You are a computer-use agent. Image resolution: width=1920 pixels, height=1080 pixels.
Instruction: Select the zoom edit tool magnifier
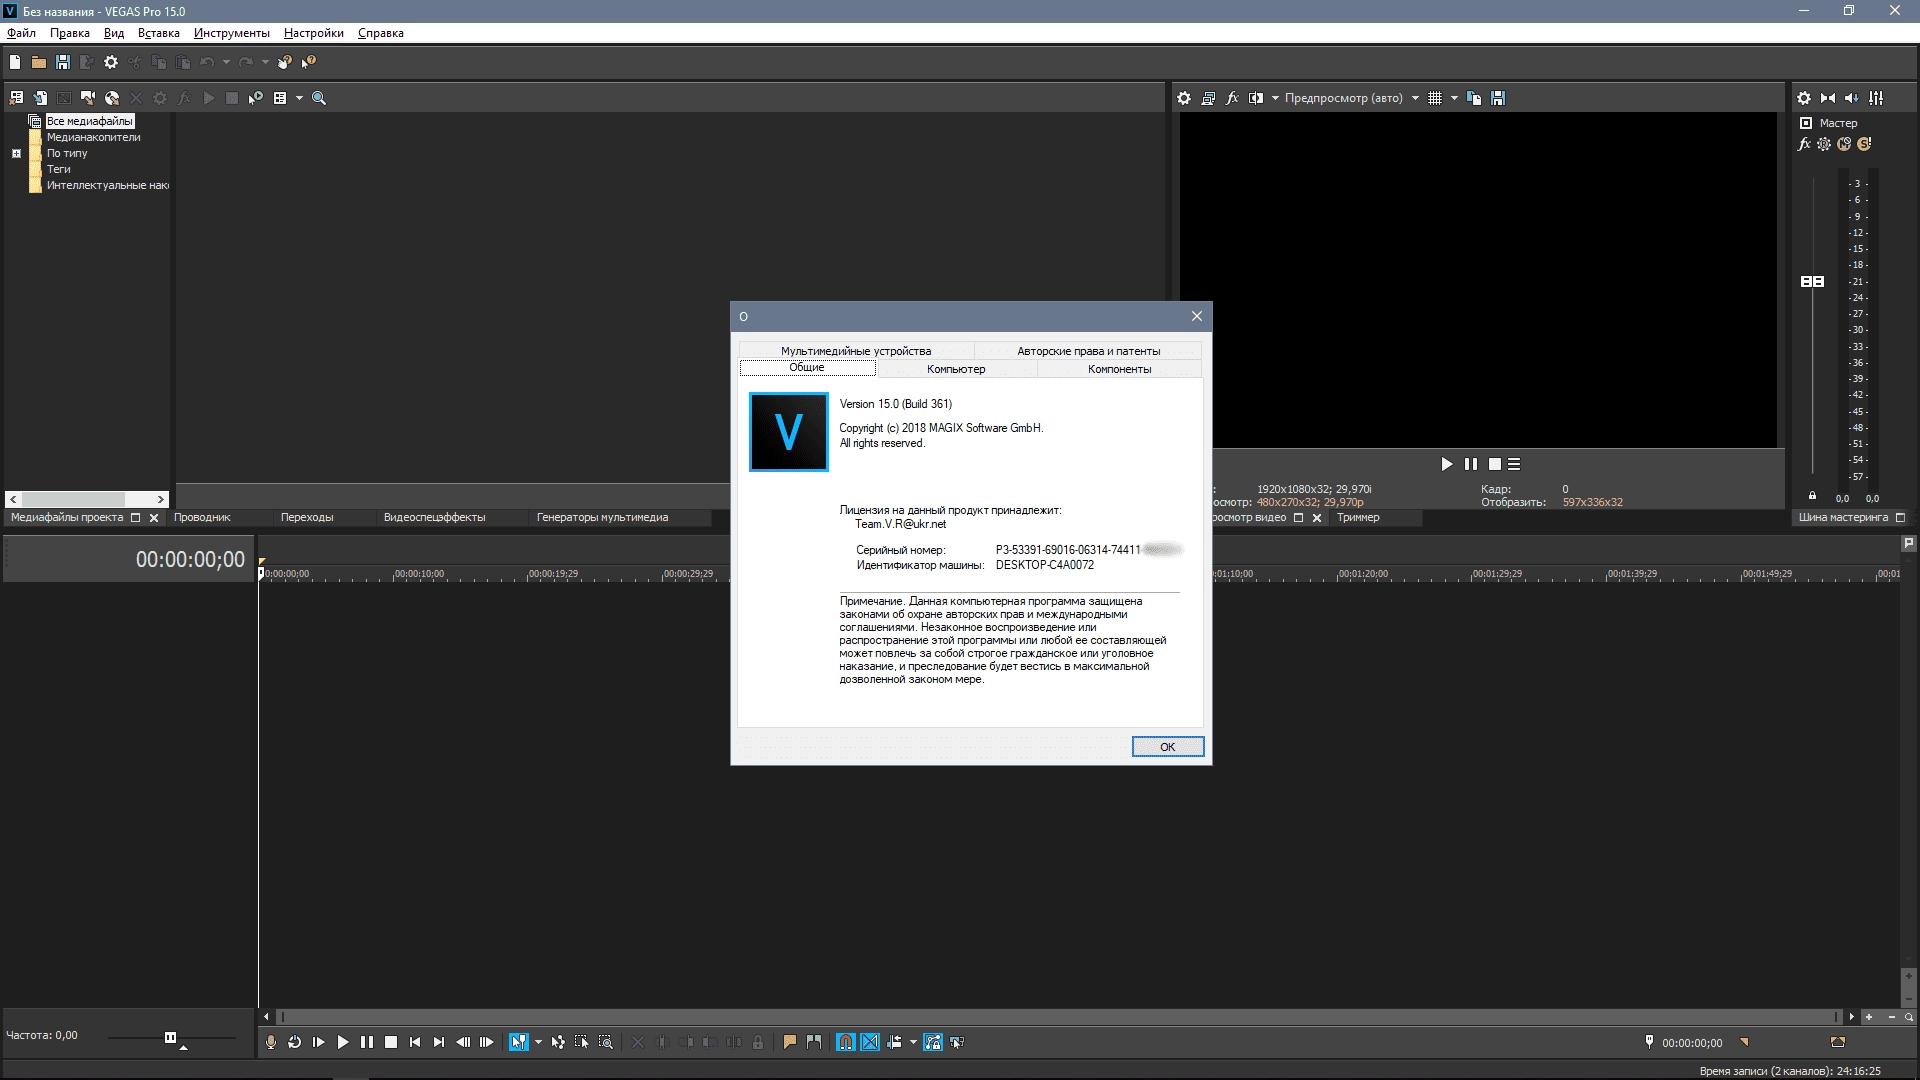pyautogui.click(x=606, y=1042)
